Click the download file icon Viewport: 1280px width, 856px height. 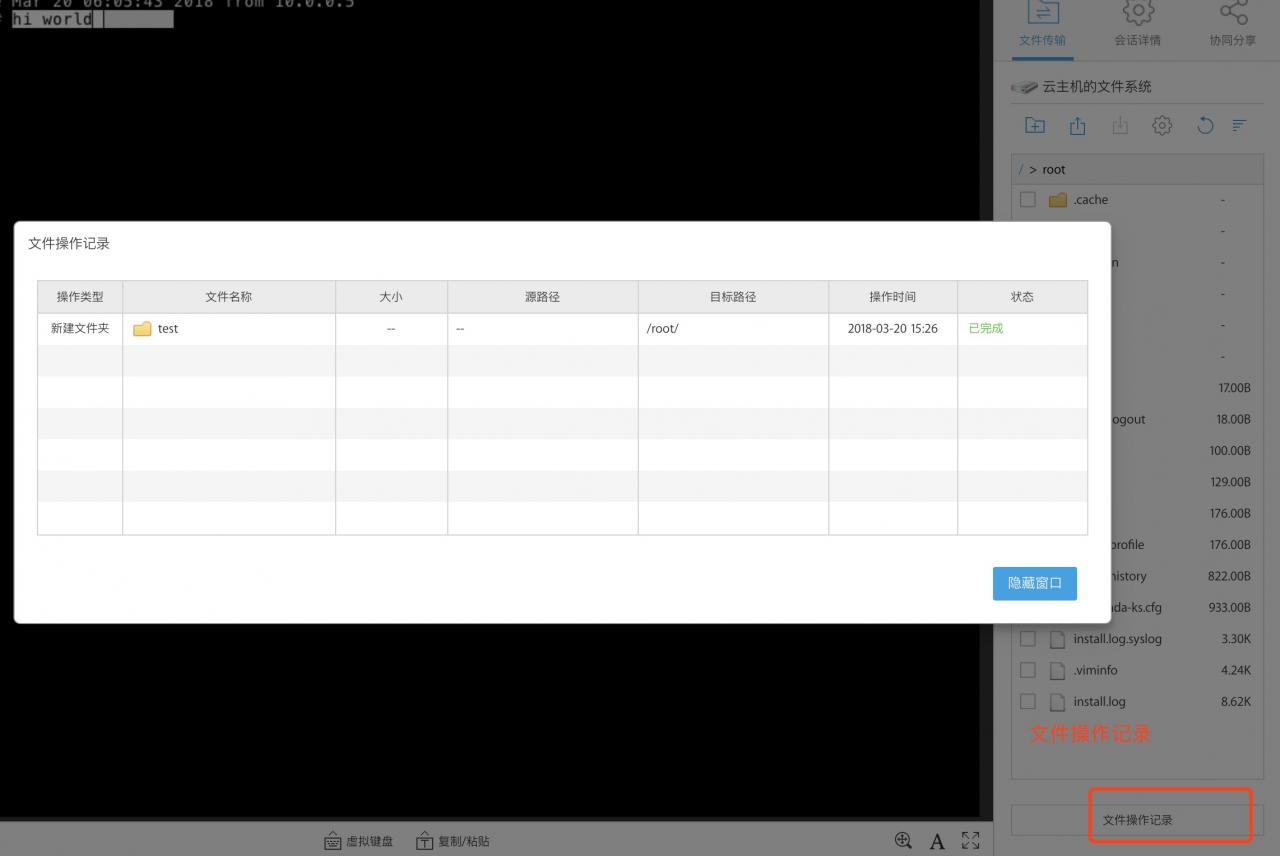coord(1120,126)
